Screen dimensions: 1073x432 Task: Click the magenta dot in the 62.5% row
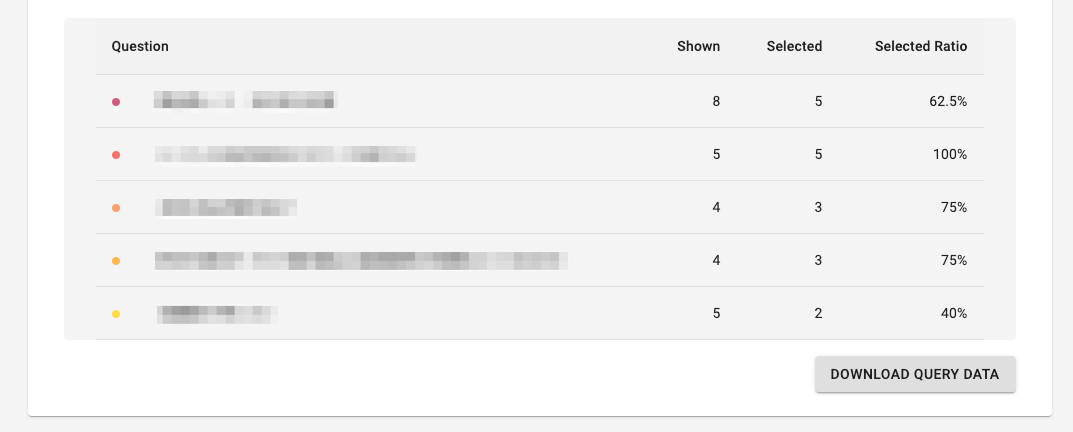pos(116,102)
